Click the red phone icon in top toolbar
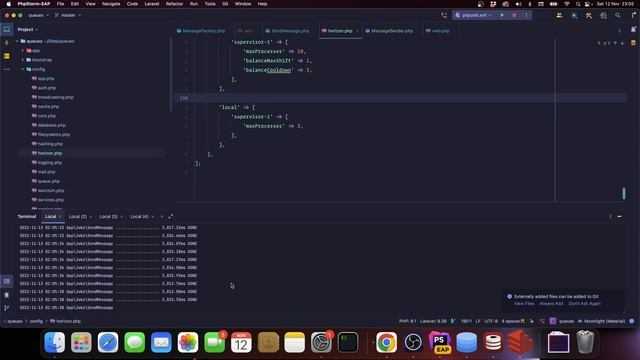This screenshot has height=360, width=640. point(444,16)
